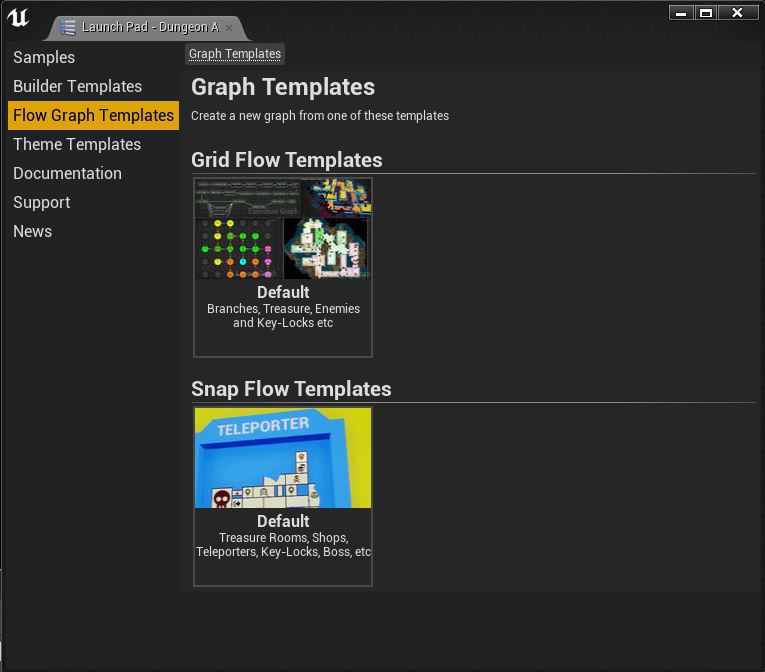The width and height of the screenshot is (765, 672).
Task: Open the Samples section
Action: pyautogui.click(x=44, y=57)
